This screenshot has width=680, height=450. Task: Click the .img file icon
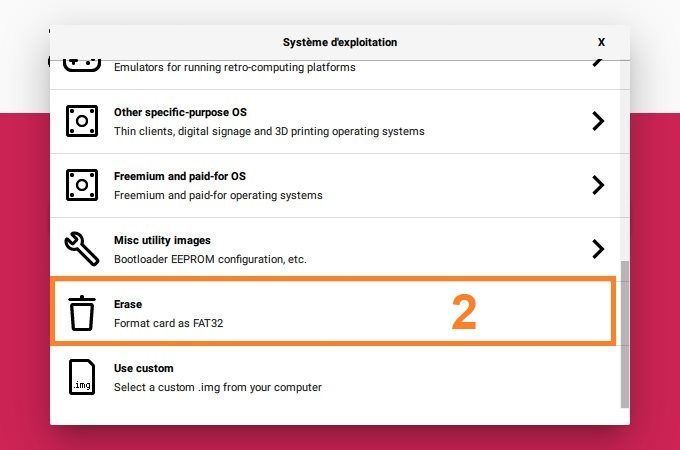tap(82, 377)
